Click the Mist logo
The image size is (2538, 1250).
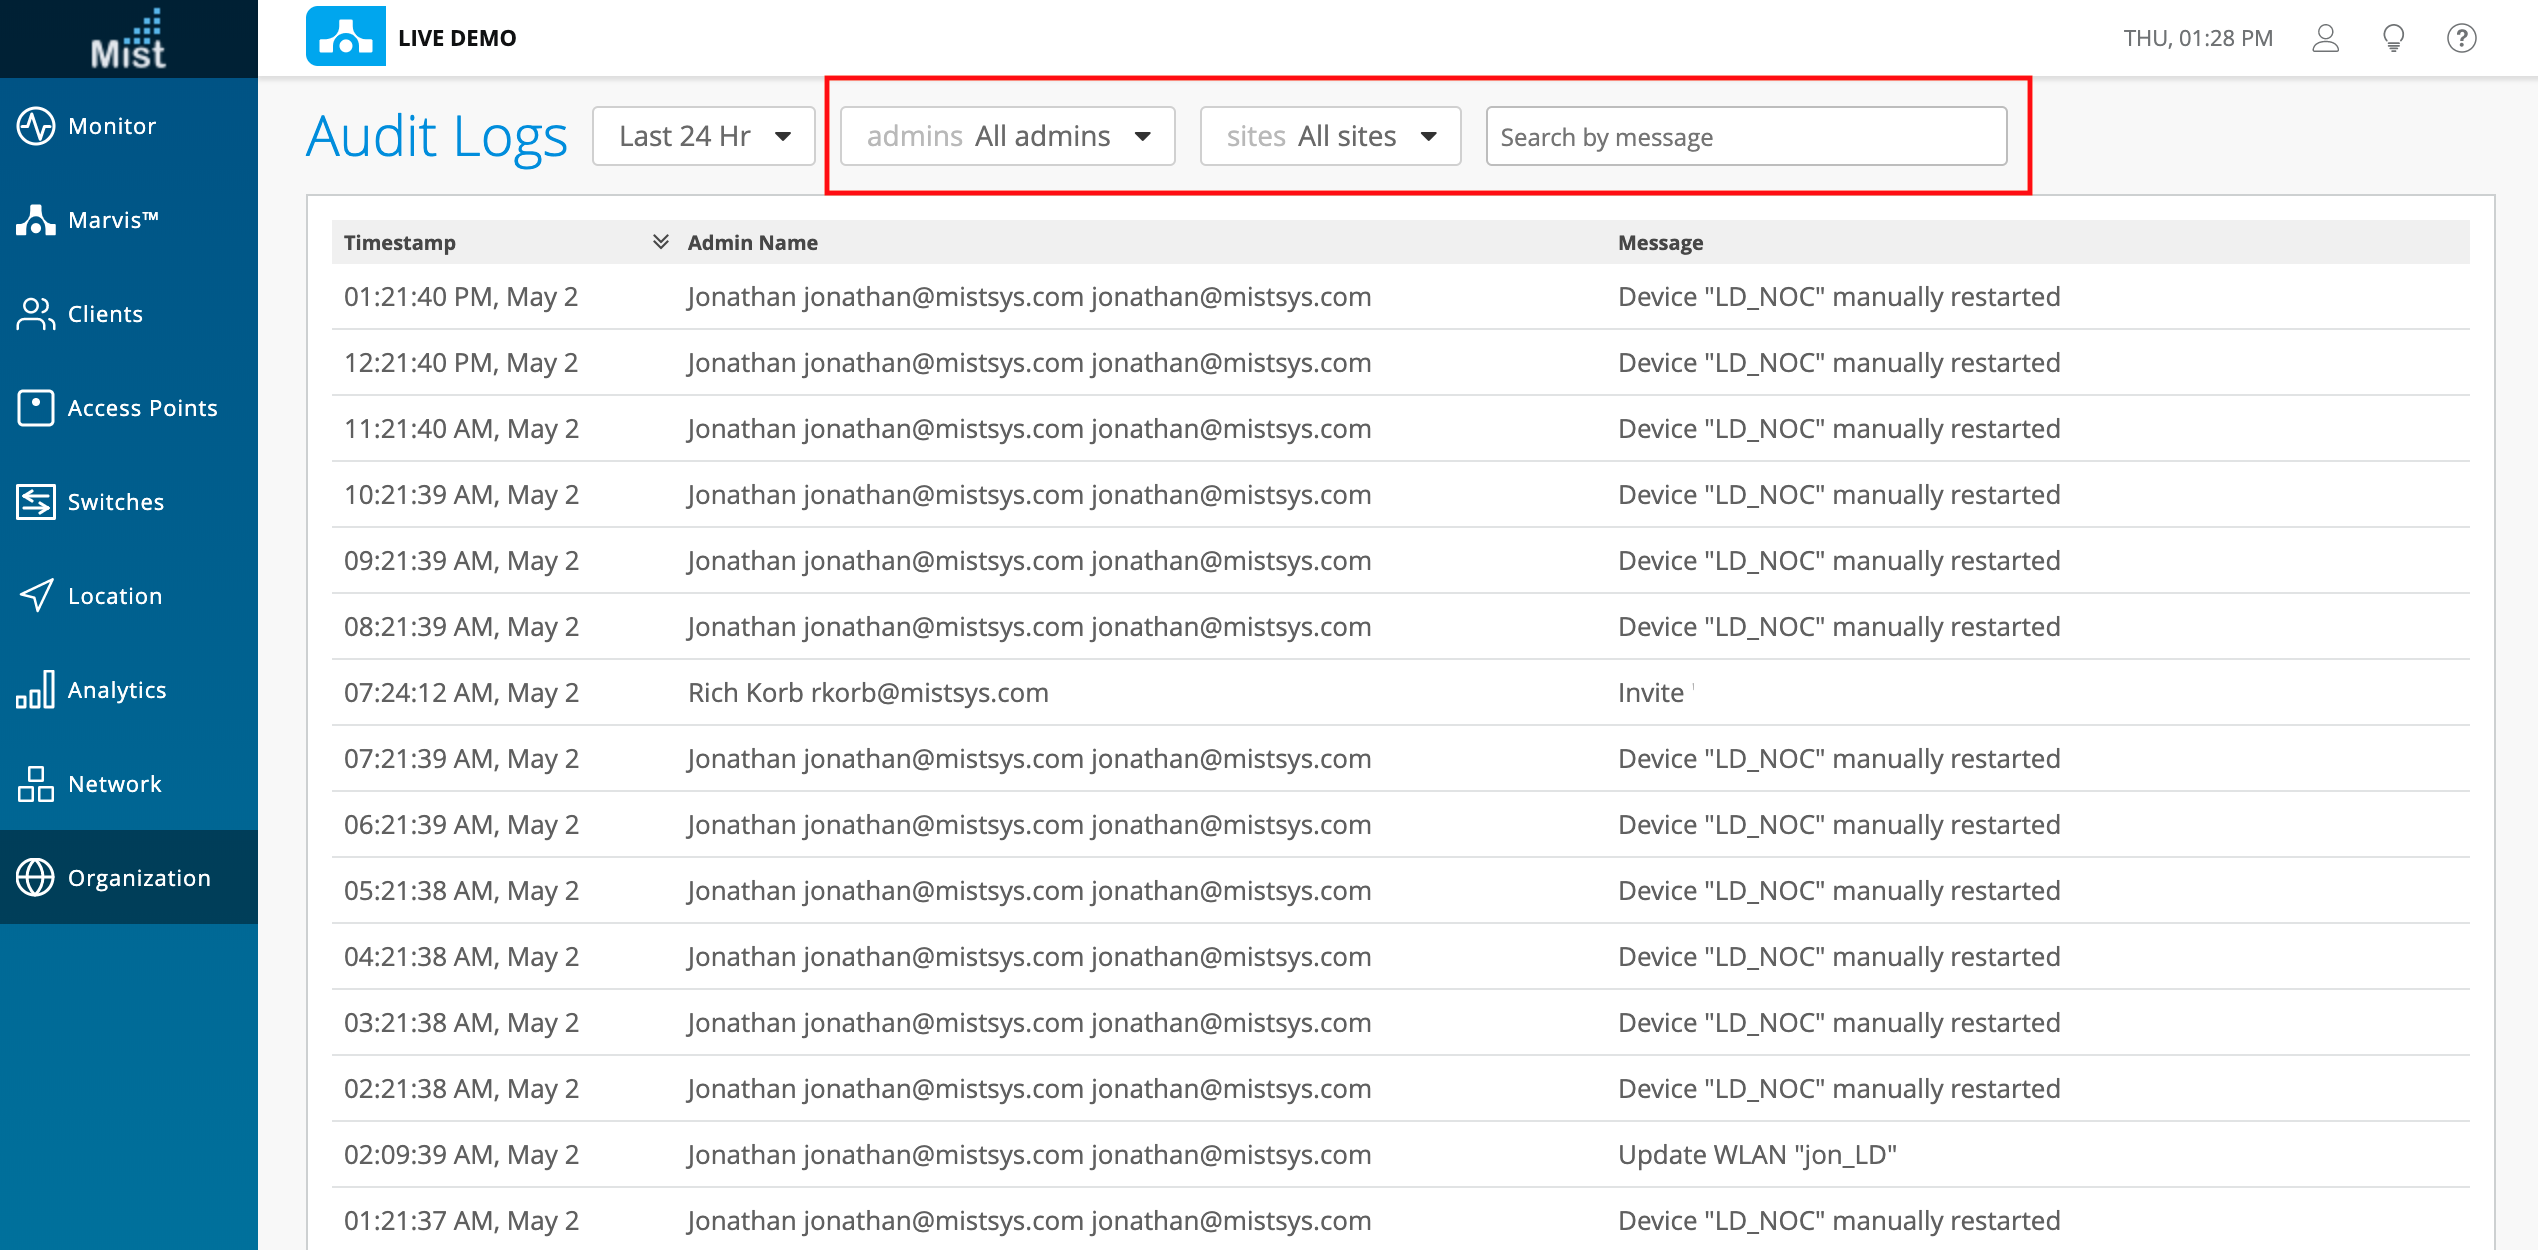point(128,40)
